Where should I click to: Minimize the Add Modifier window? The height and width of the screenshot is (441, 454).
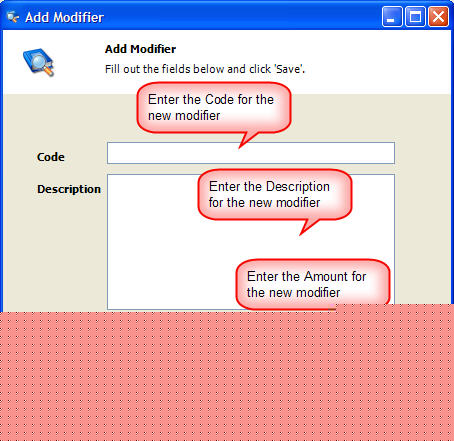(392, 16)
